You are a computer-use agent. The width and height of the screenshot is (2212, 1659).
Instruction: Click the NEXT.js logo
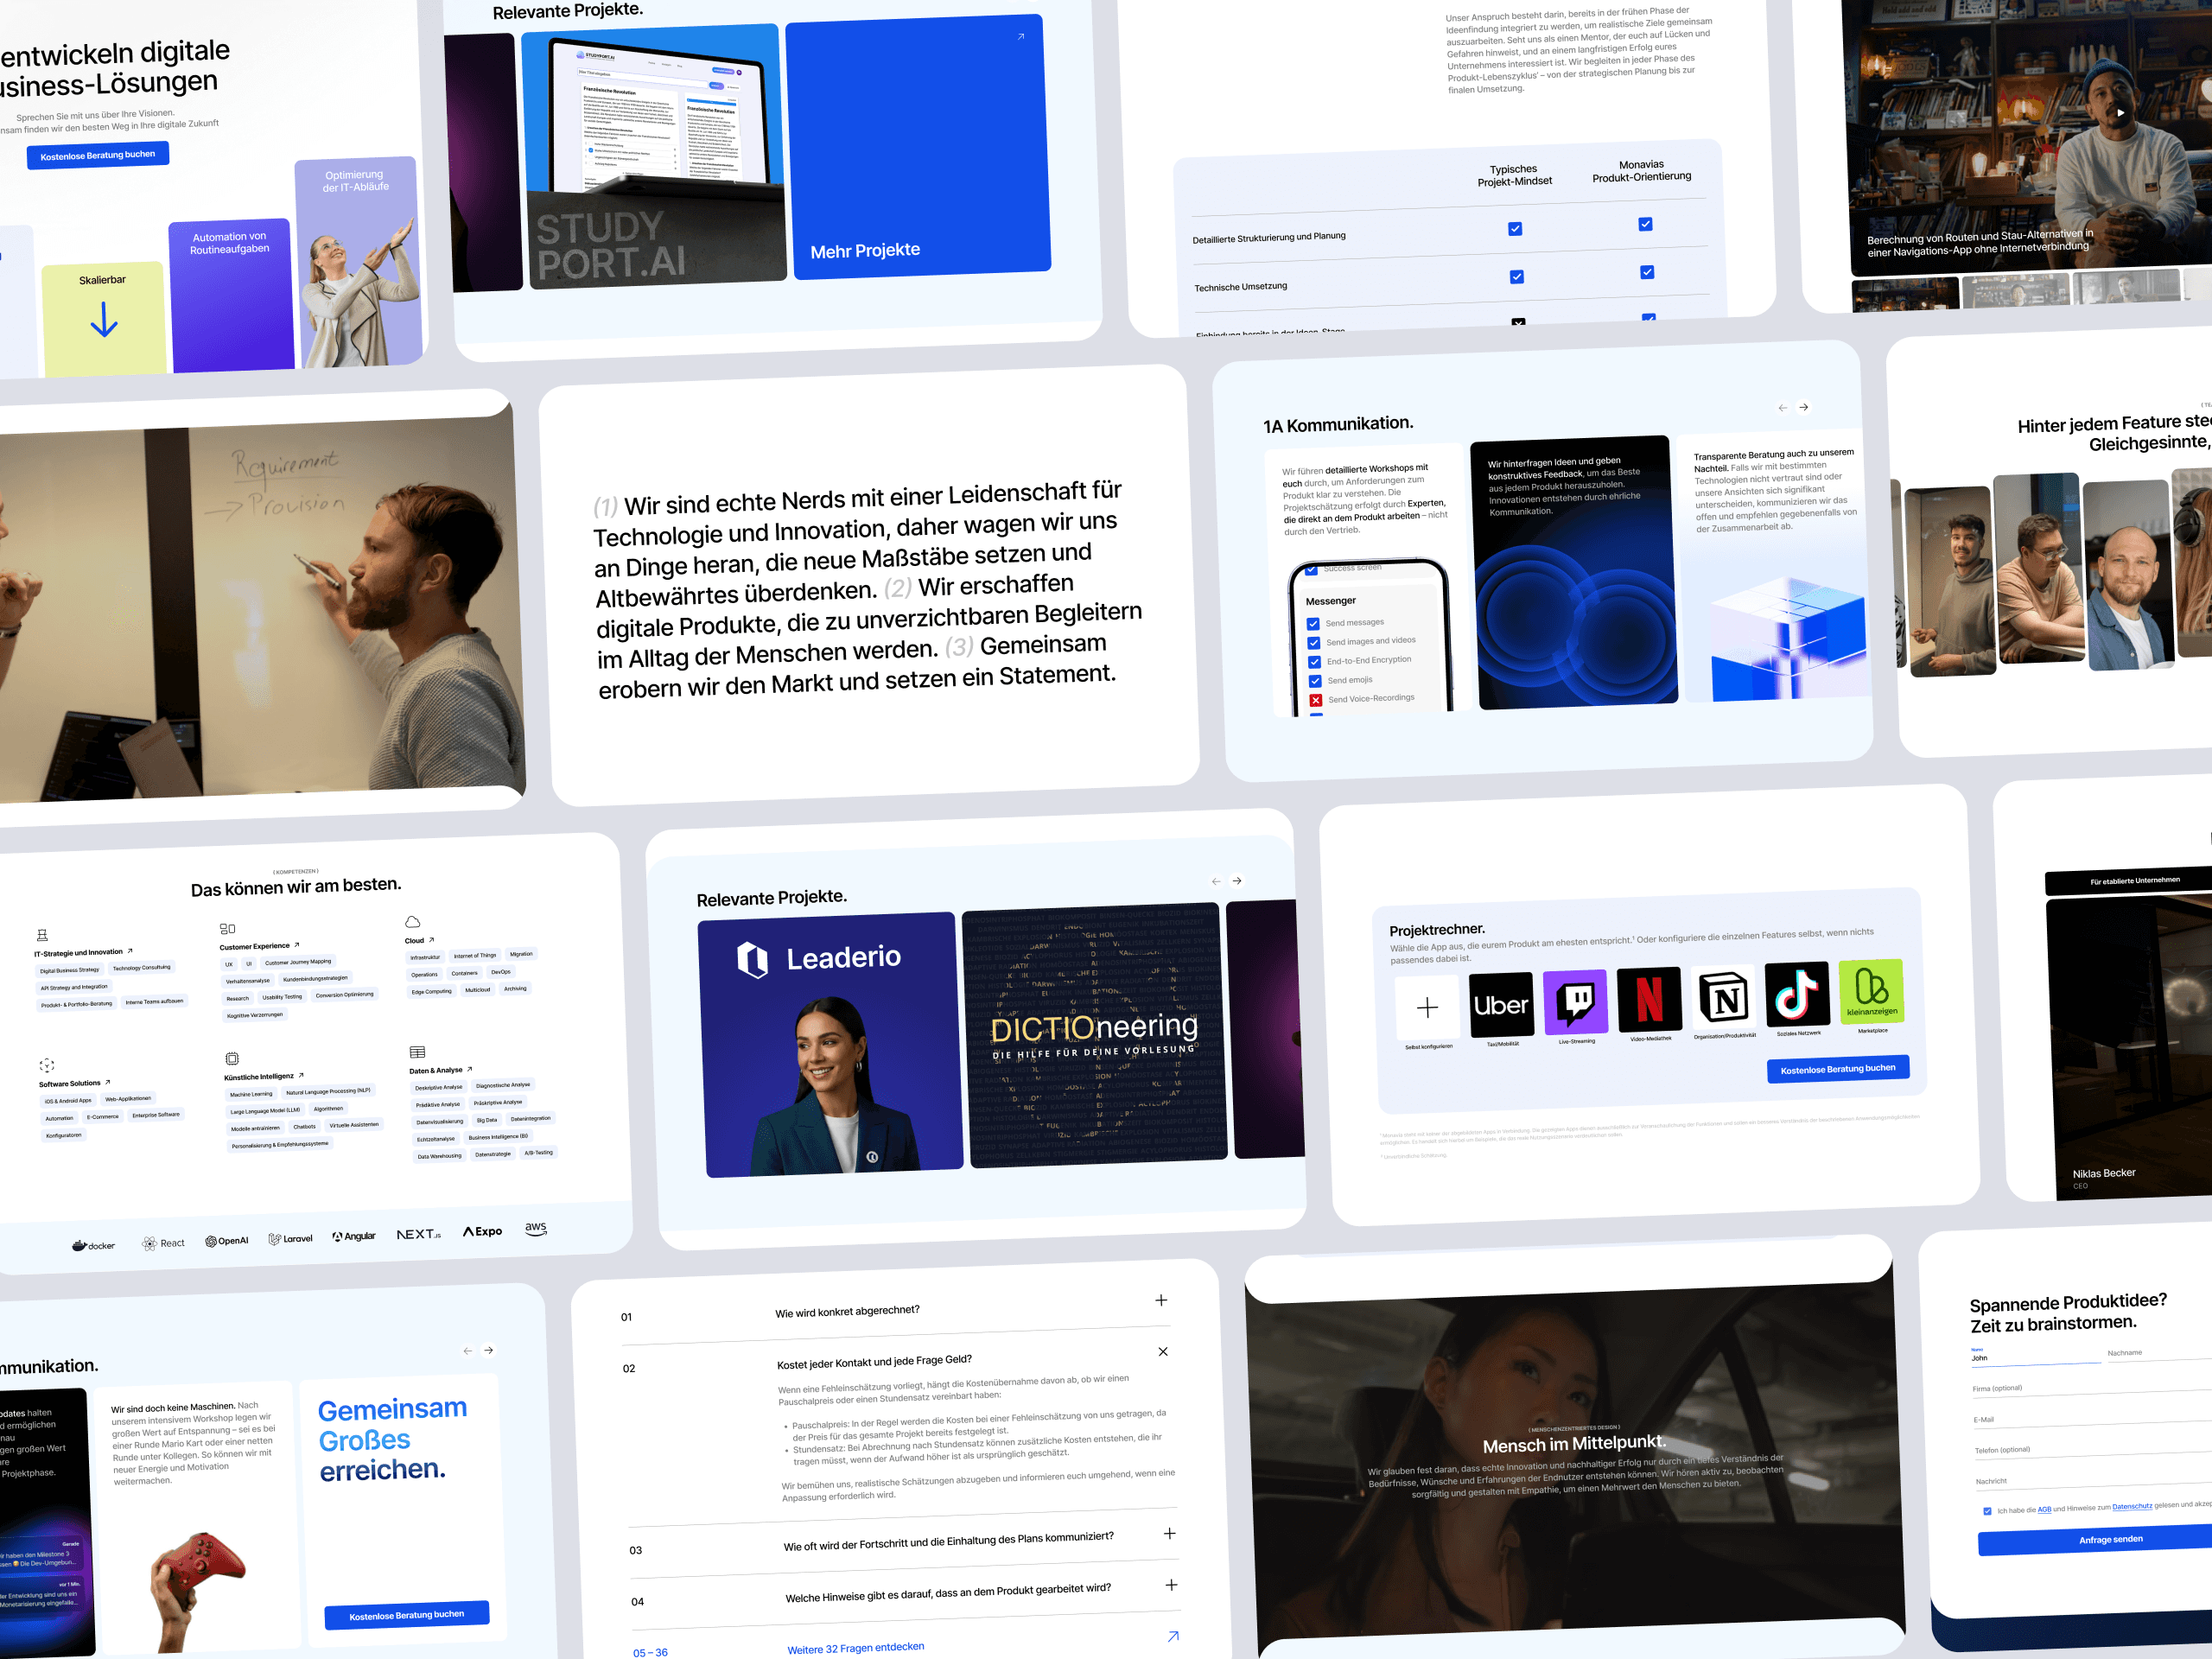[419, 1235]
